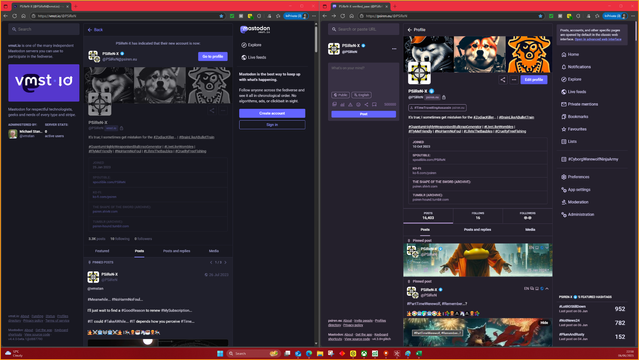Hide the fireworks media in pinned post
Screen dimensions: 639x360
click(544, 322)
